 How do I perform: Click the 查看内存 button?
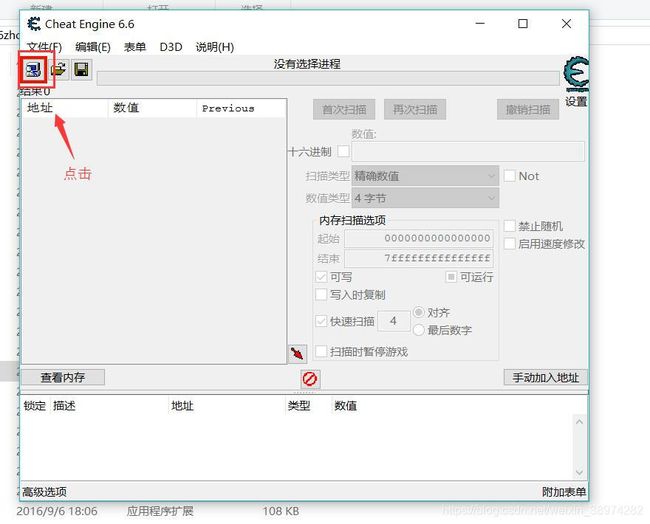click(63, 377)
